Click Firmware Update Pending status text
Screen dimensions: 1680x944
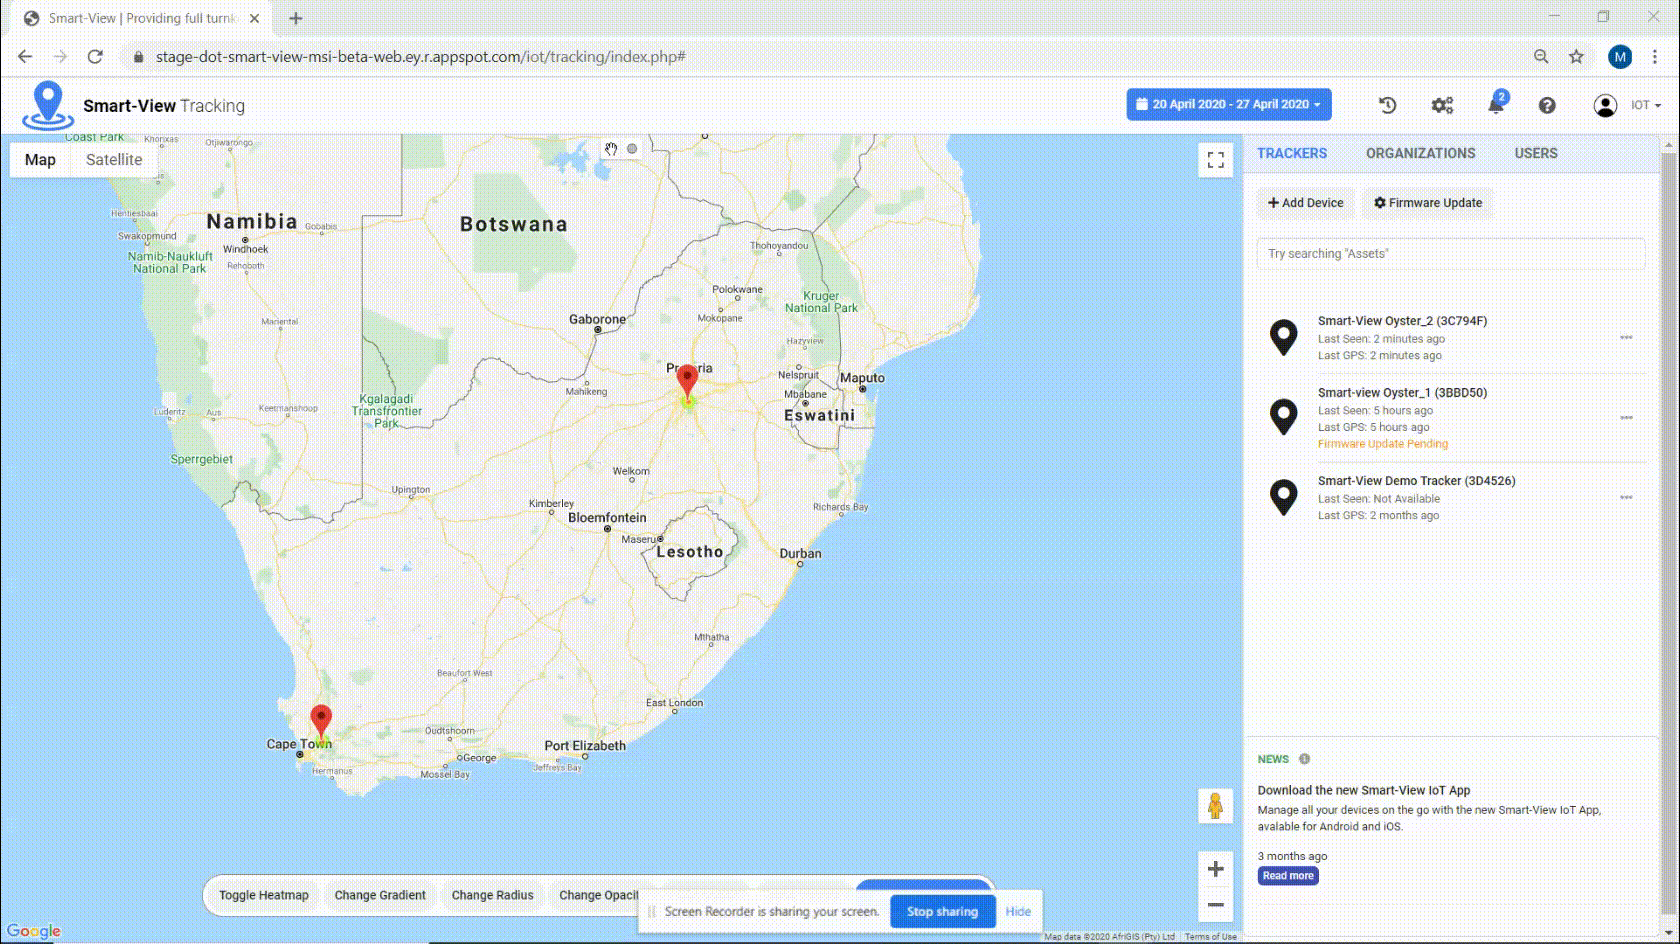click(1382, 444)
